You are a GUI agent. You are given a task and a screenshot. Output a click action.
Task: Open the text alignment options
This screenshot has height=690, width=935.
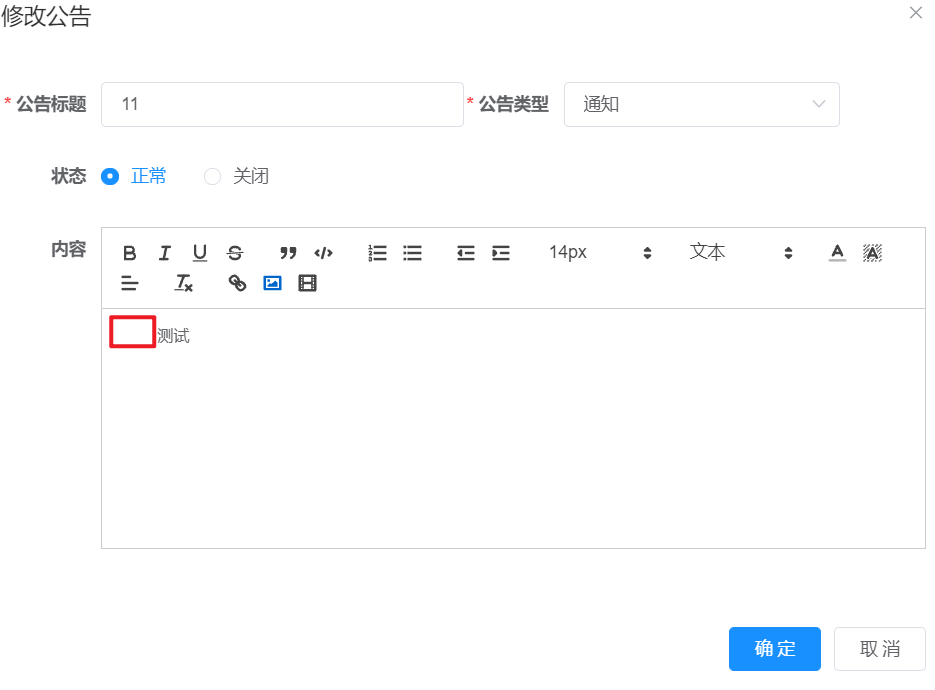coord(129,283)
